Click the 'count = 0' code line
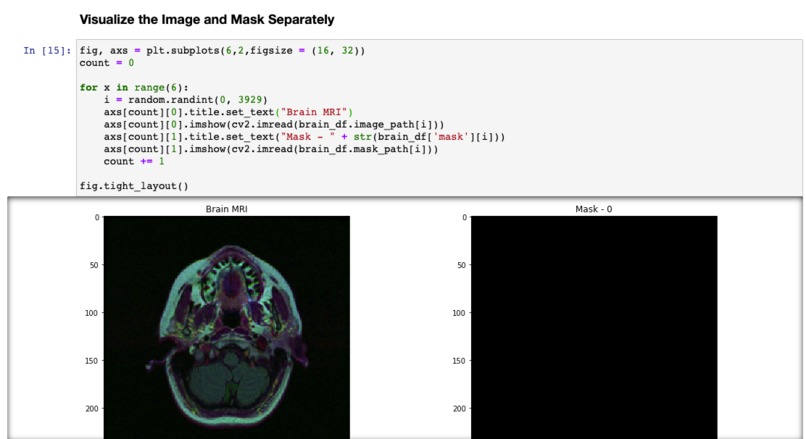 tap(107, 63)
